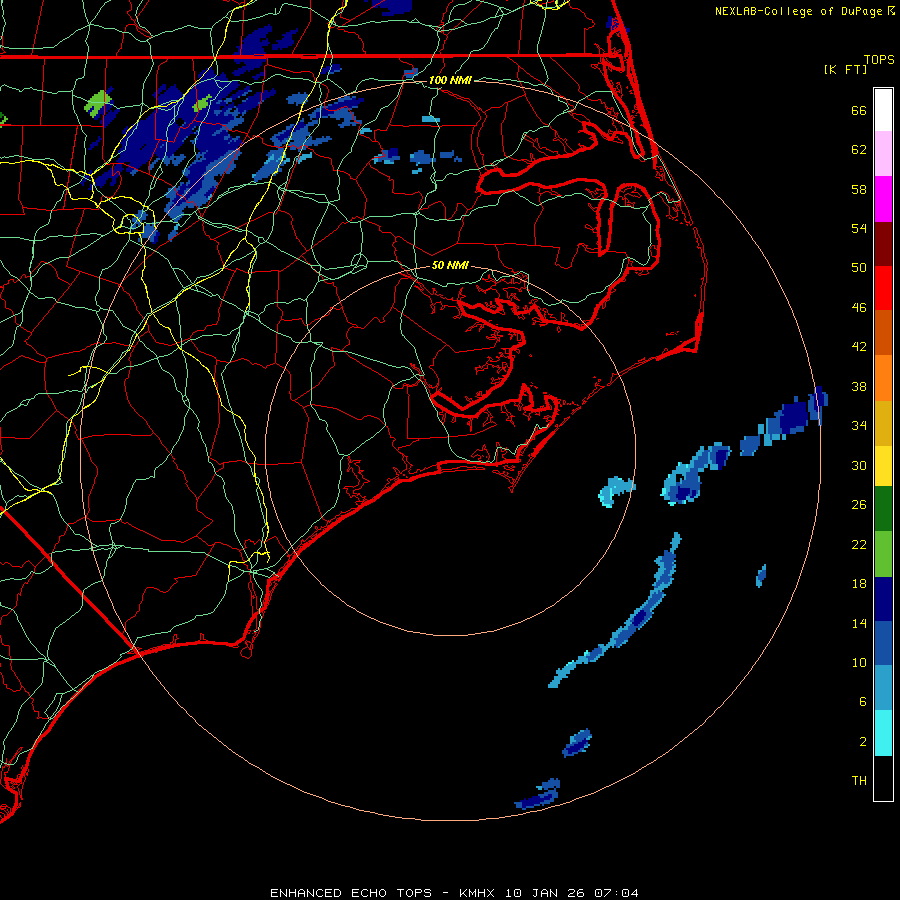Click the '62' legend scale value
The height and width of the screenshot is (900, 900).
859,150
